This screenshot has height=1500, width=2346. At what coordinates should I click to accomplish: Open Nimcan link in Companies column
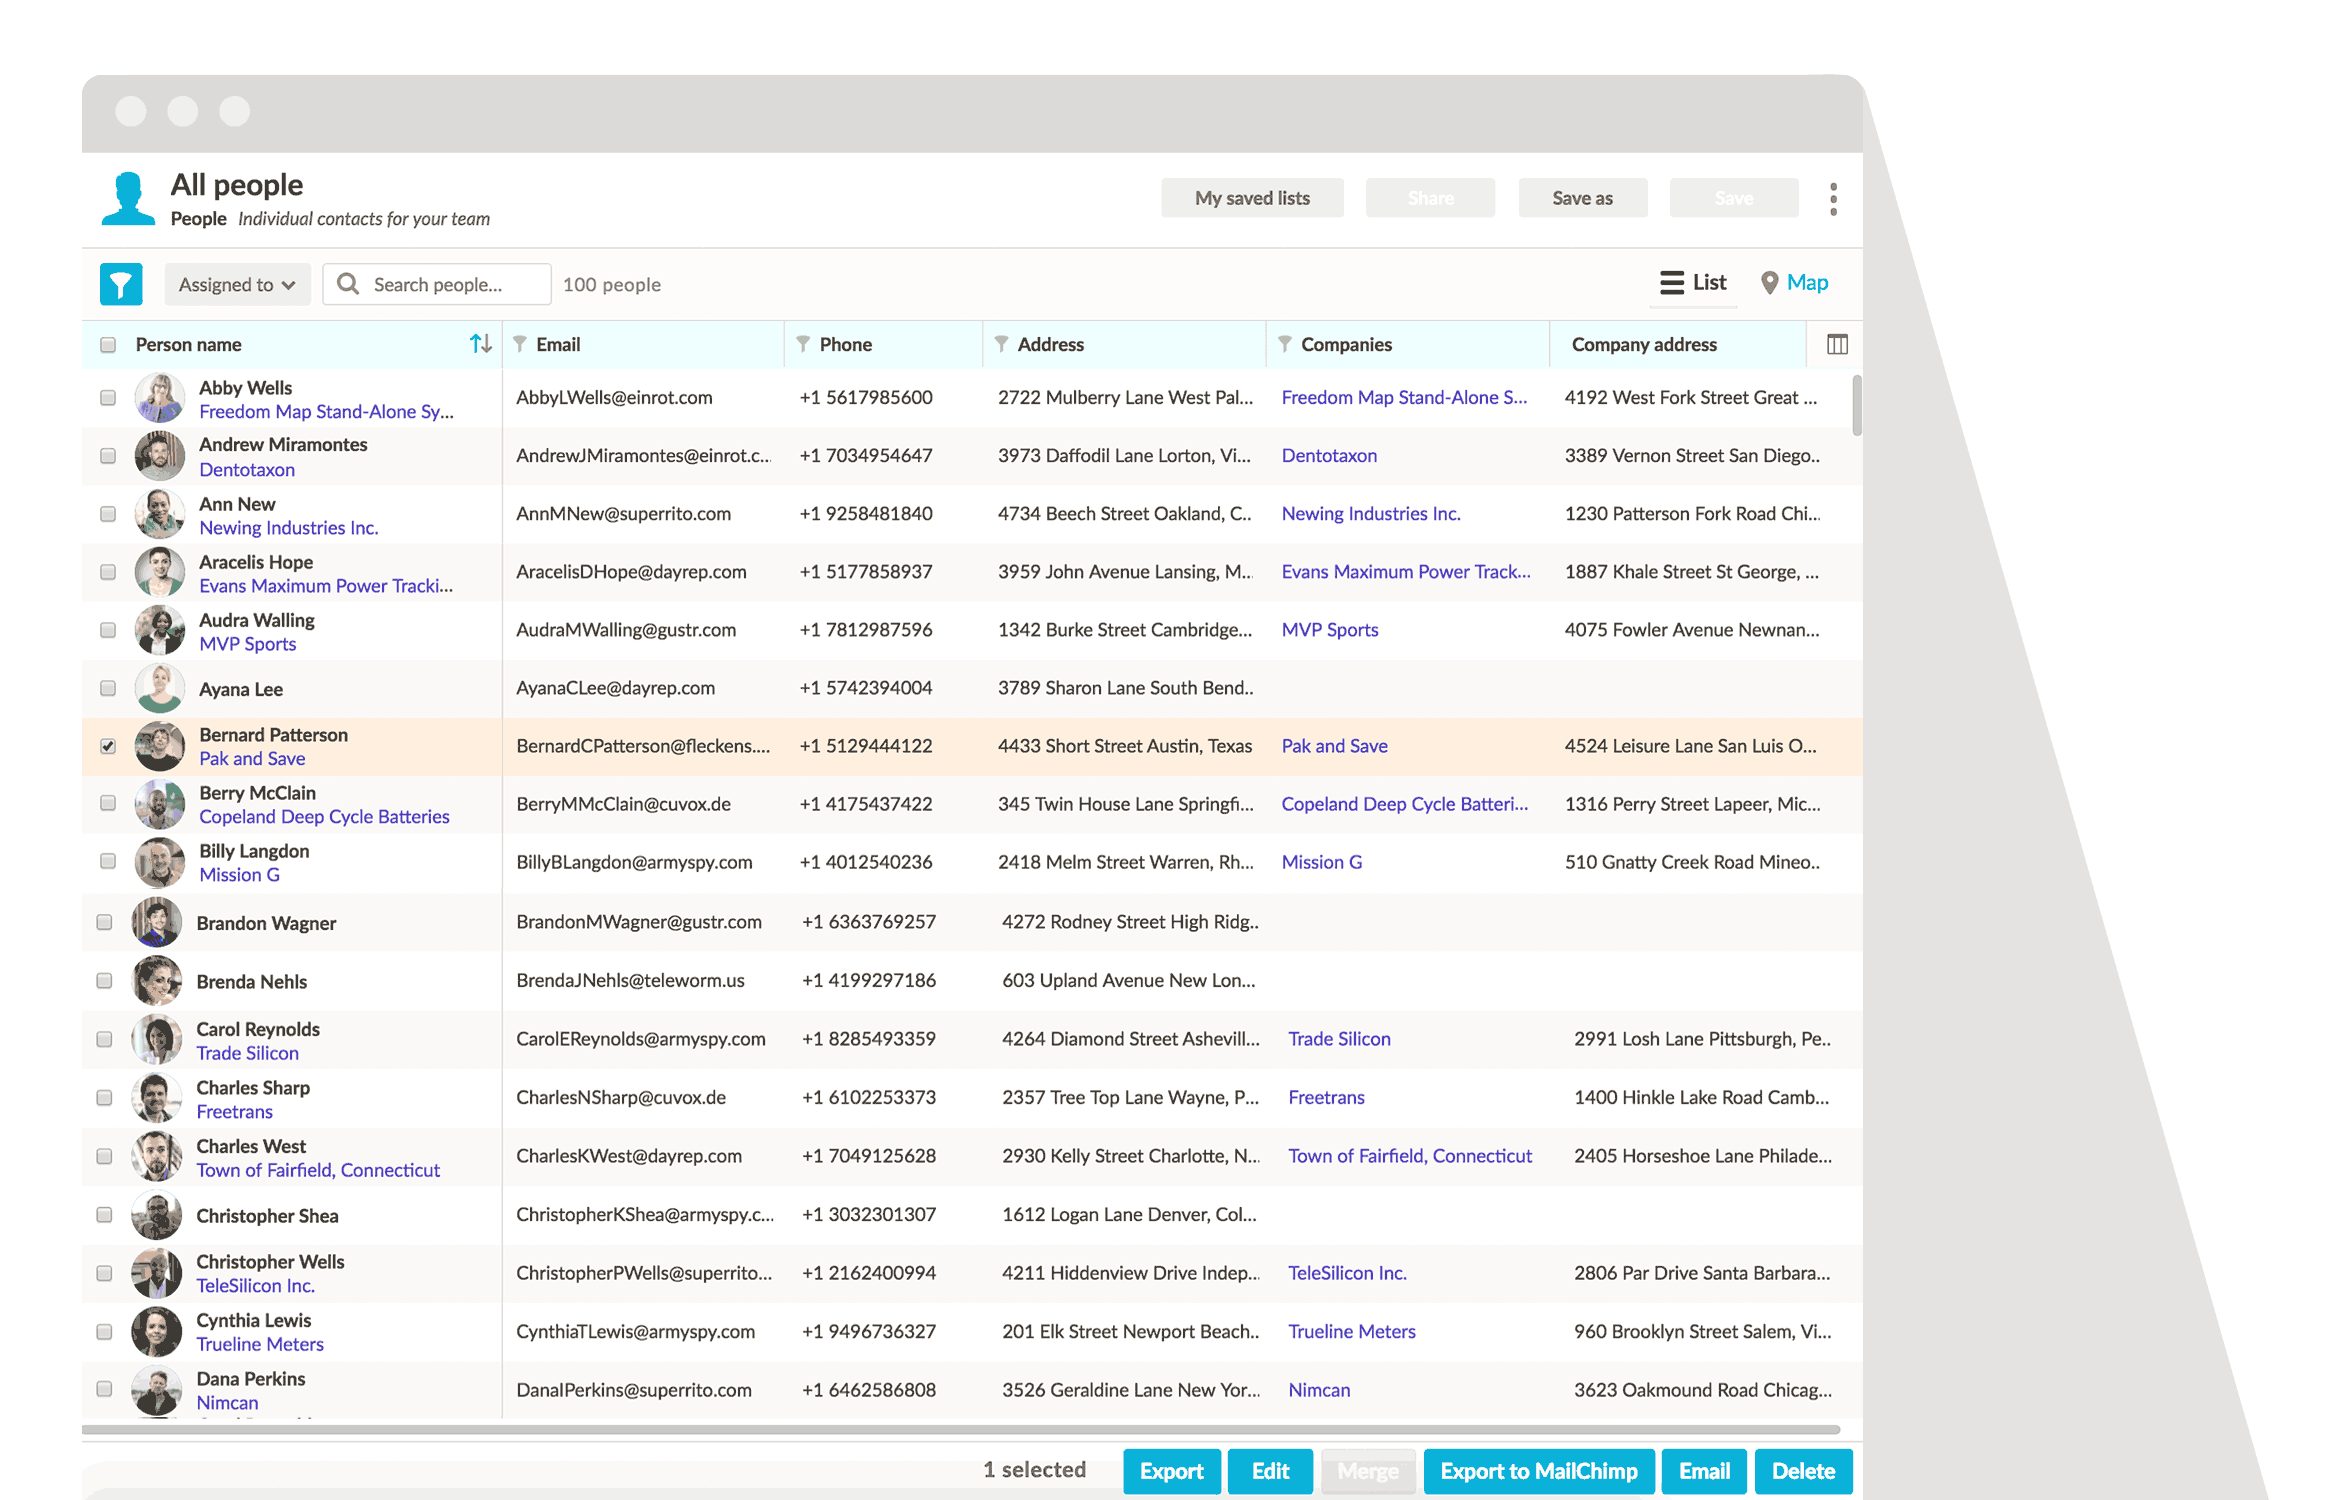click(x=1319, y=1390)
